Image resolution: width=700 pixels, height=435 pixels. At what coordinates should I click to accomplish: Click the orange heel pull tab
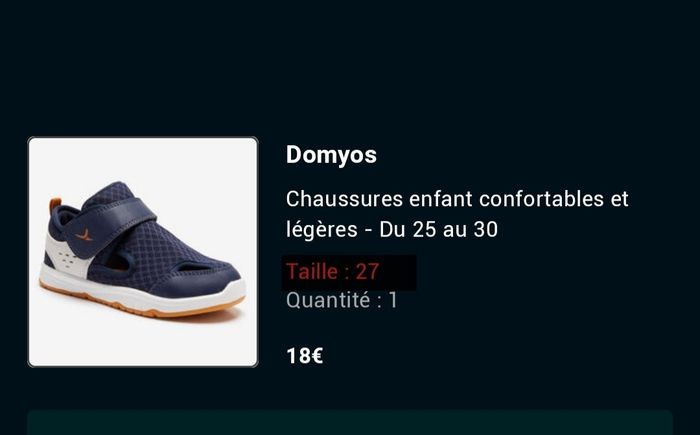click(x=54, y=204)
